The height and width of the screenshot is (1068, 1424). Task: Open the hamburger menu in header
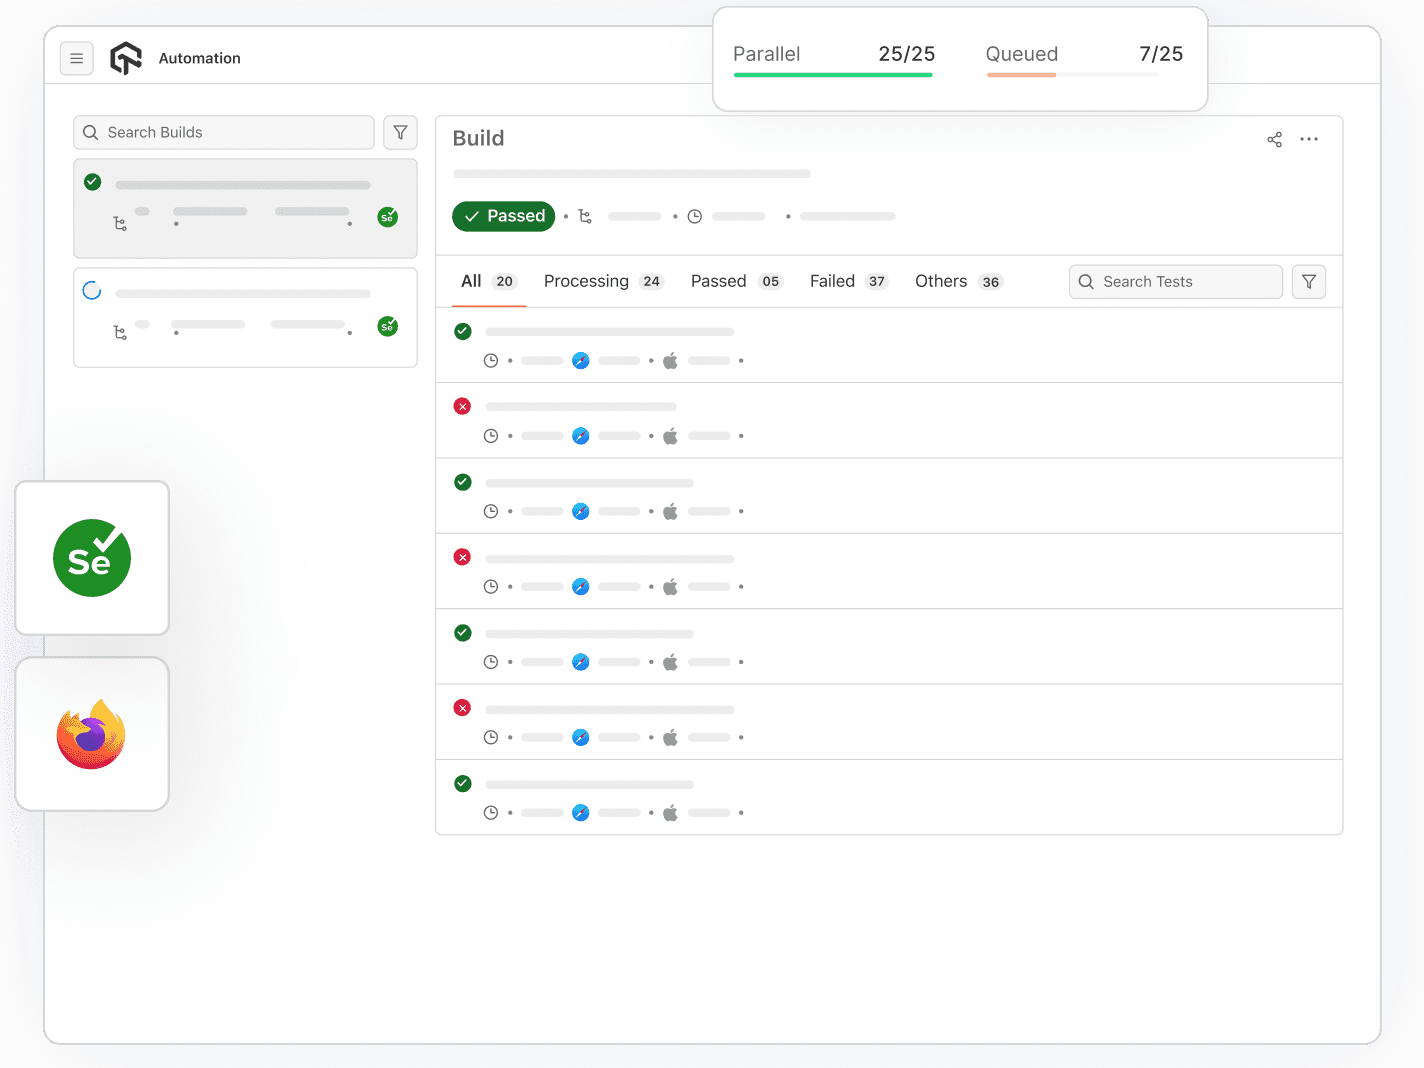pyautogui.click(x=76, y=59)
